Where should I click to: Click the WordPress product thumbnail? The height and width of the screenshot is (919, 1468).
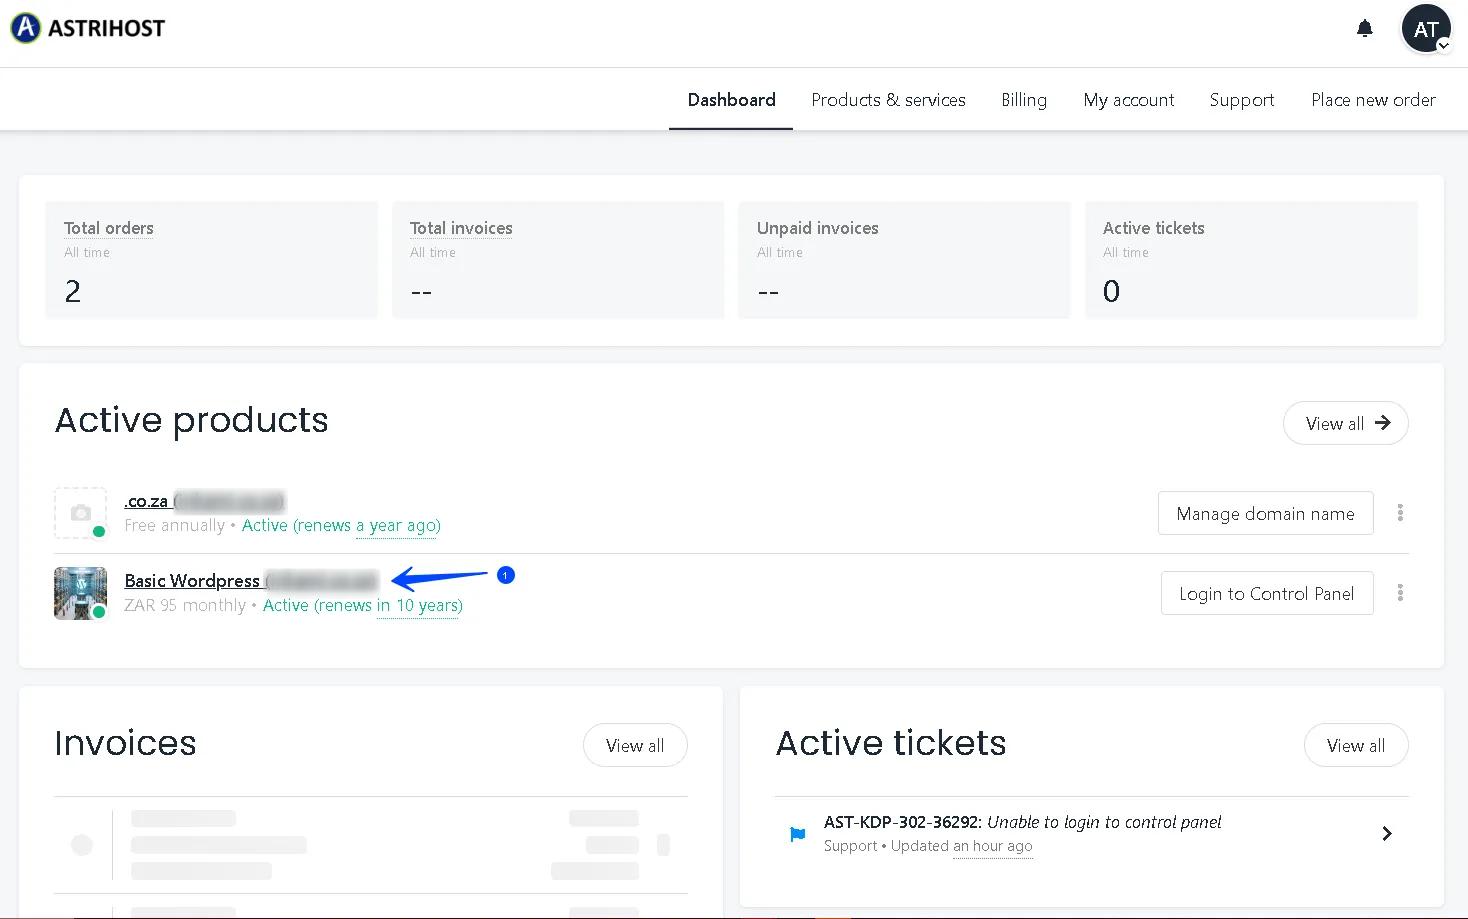click(x=80, y=592)
